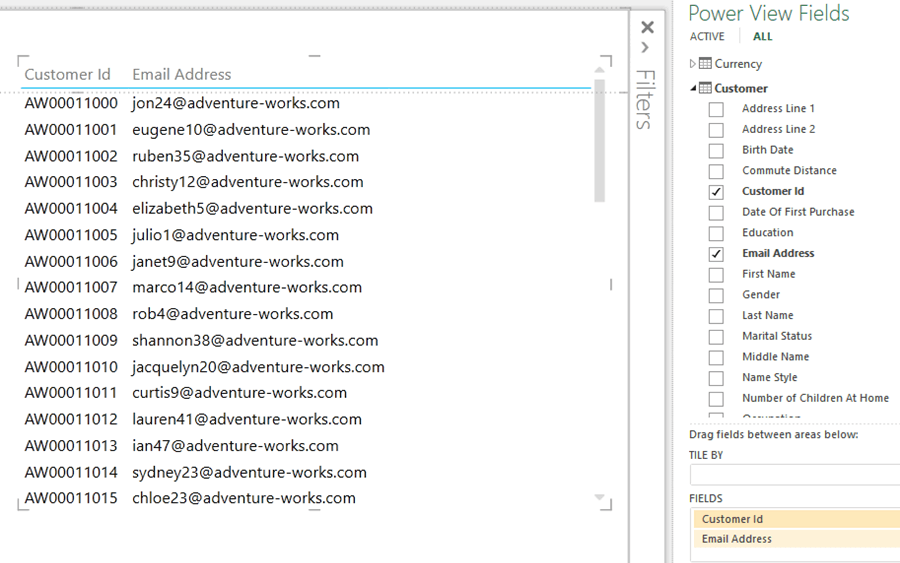Expand the Currency table

tap(692, 64)
